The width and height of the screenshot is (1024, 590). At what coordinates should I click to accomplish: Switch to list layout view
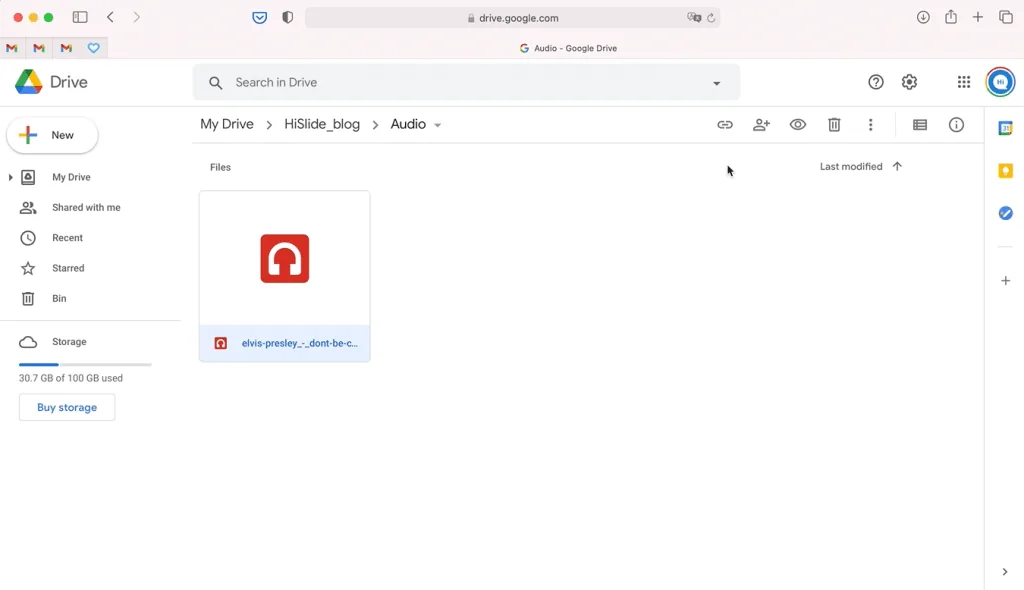pyautogui.click(x=920, y=124)
